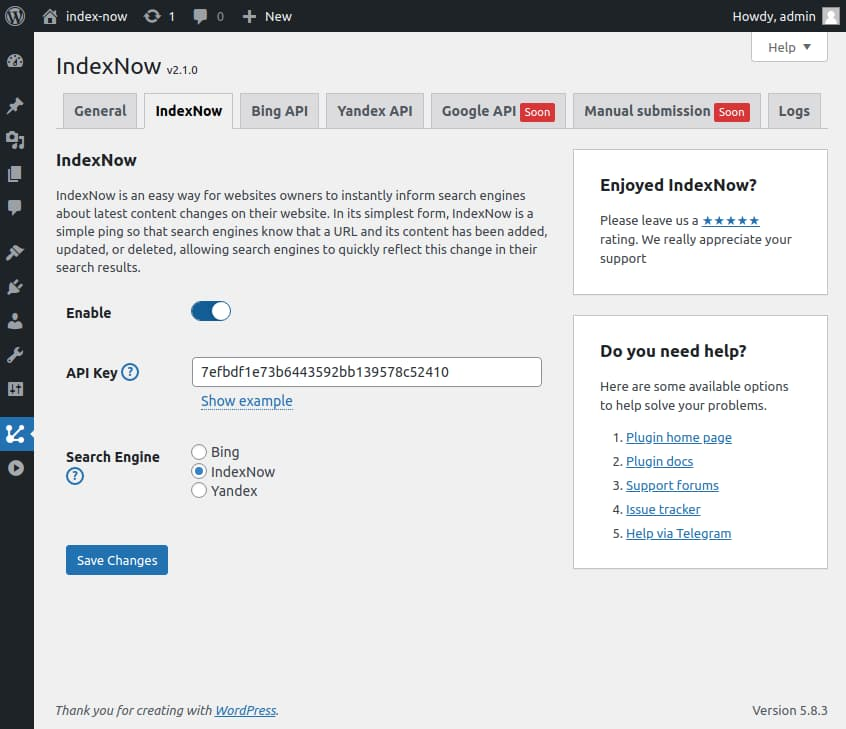846x729 pixels.
Task: Switch to the Yandex API tab
Action: (x=374, y=111)
